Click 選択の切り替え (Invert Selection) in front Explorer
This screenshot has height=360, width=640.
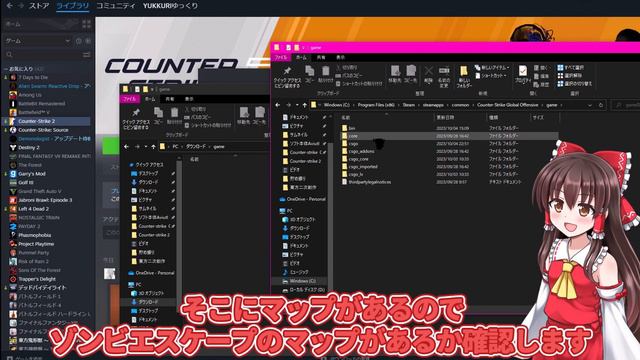575,84
